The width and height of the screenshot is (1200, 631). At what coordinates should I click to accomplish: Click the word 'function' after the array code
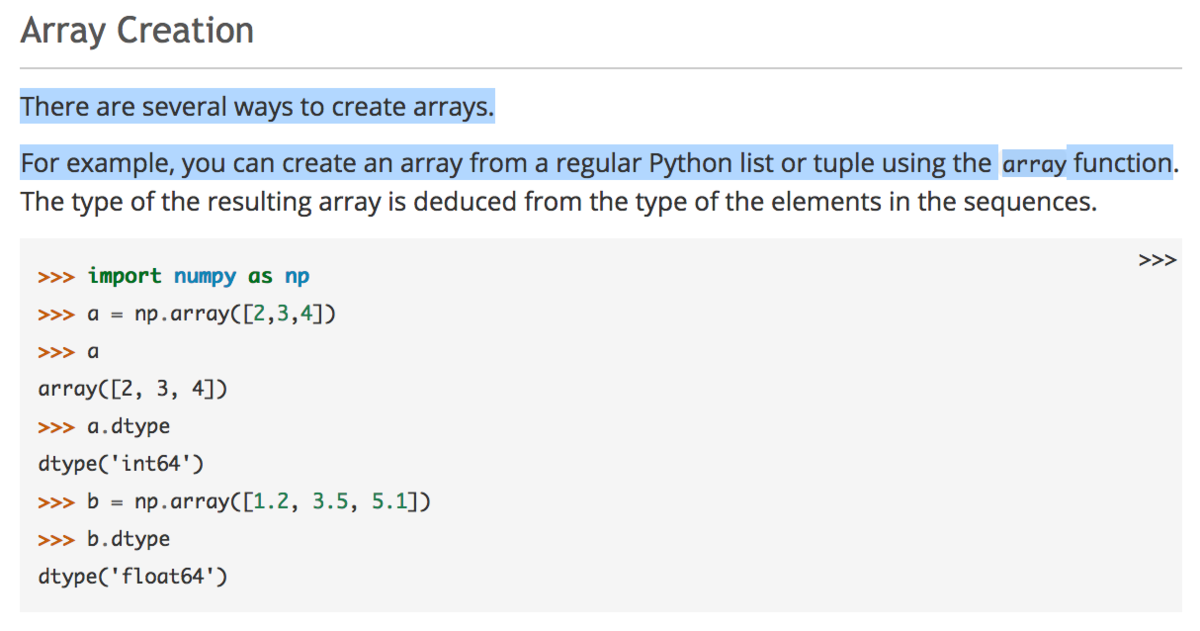[1120, 163]
